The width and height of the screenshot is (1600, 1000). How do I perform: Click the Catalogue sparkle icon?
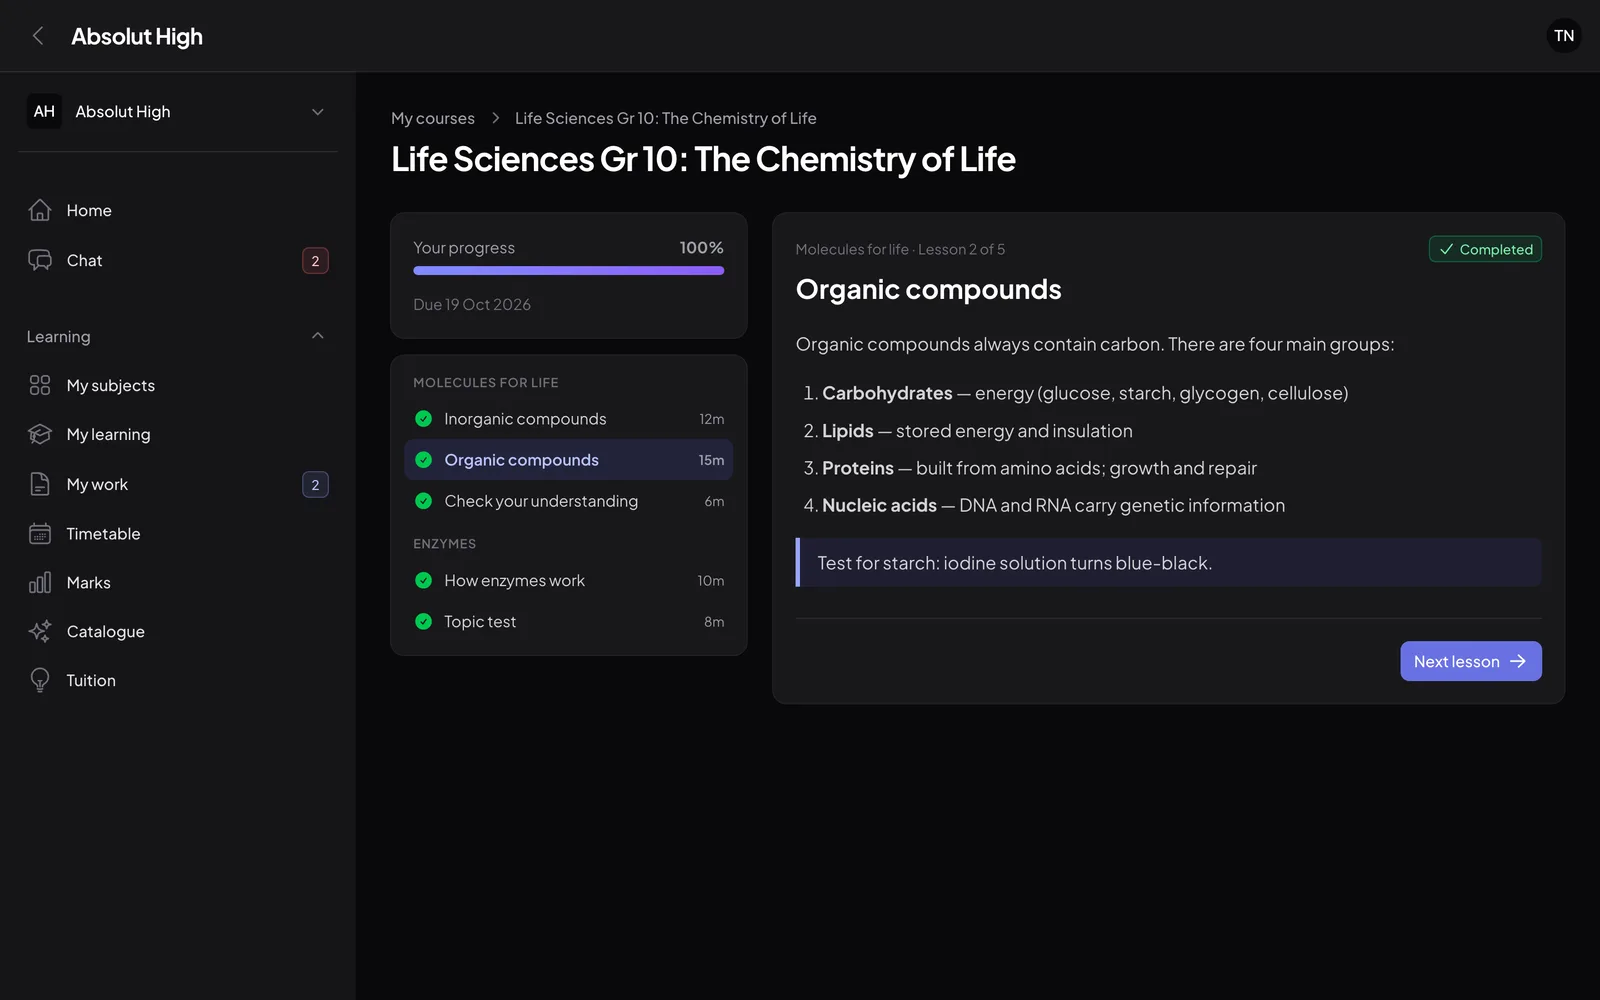tap(40, 631)
